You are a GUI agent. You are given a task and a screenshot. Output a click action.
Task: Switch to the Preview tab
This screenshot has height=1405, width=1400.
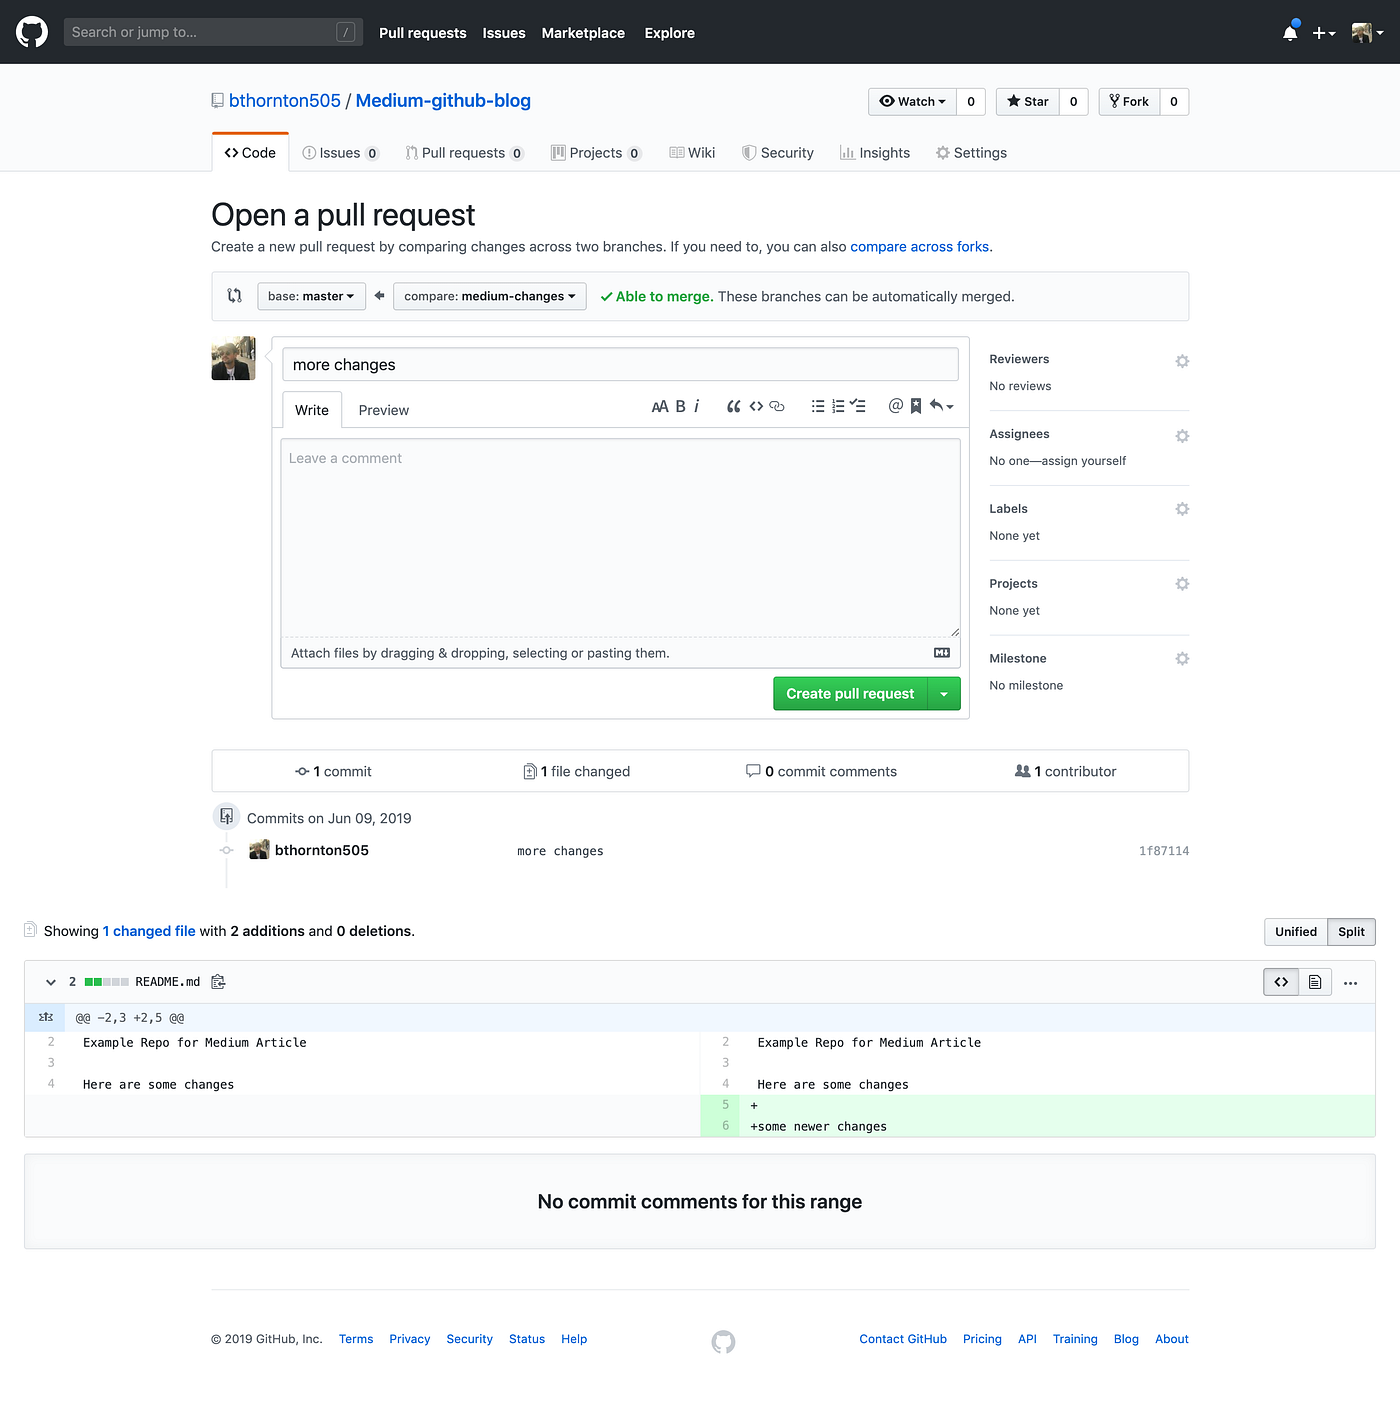click(383, 410)
